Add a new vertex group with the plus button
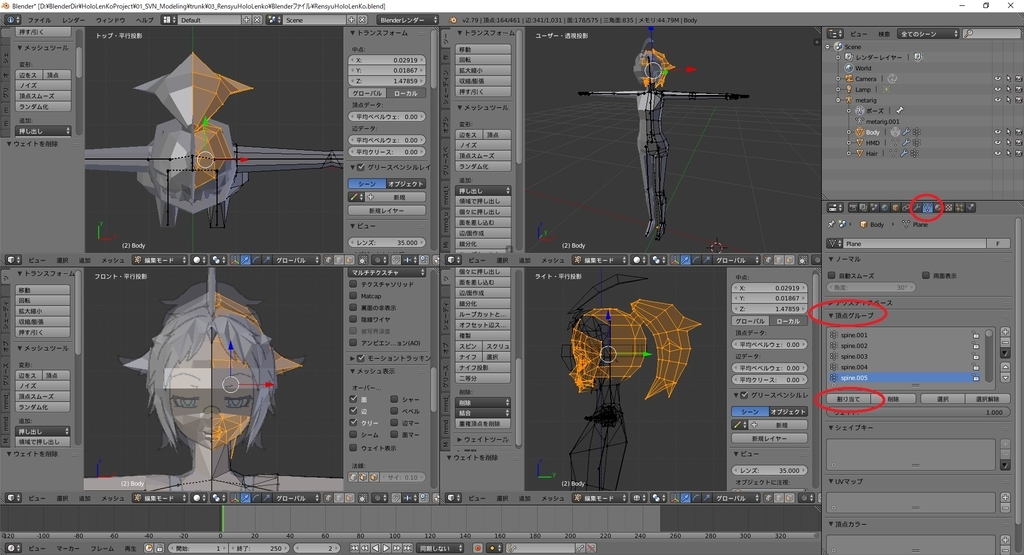Image resolution: width=1024 pixels, height=555 pixels. click(x=1006, y=332)
